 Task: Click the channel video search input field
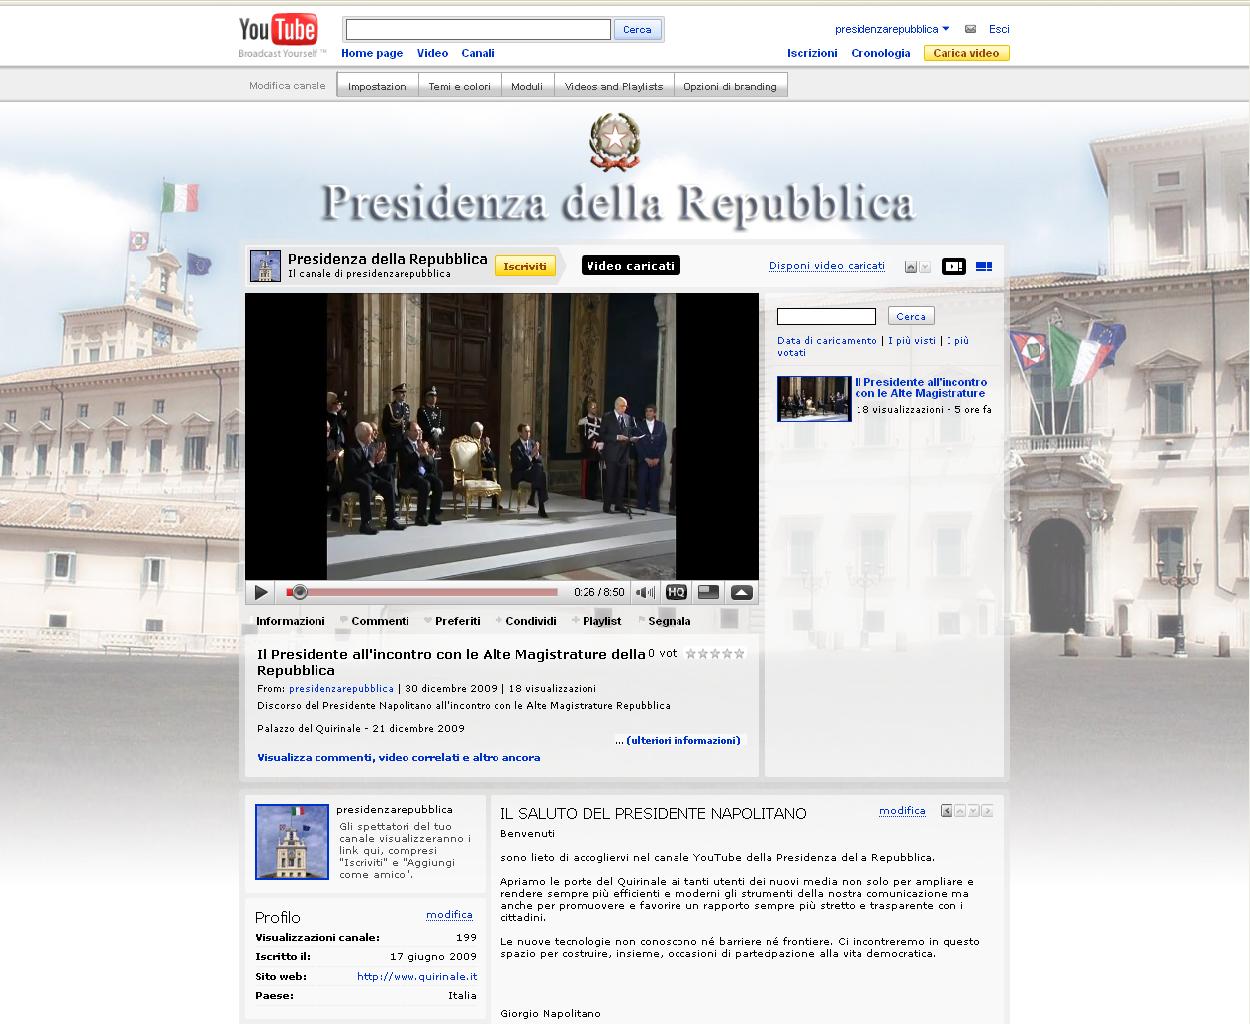(826, 317)
